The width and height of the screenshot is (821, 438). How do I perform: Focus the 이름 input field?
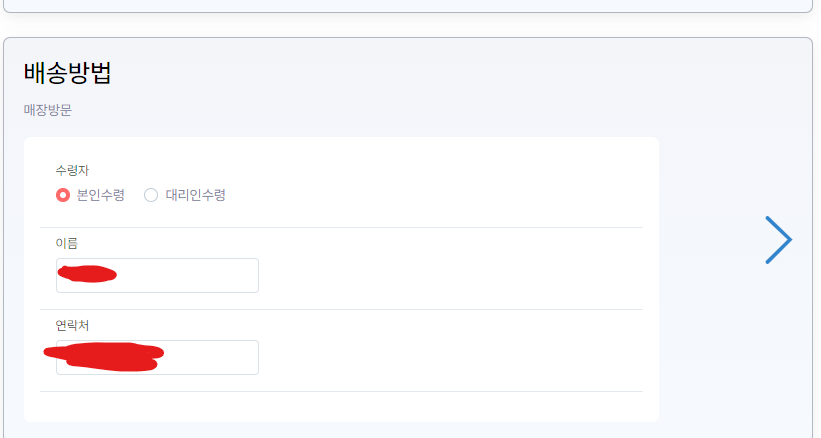point(157,275)
